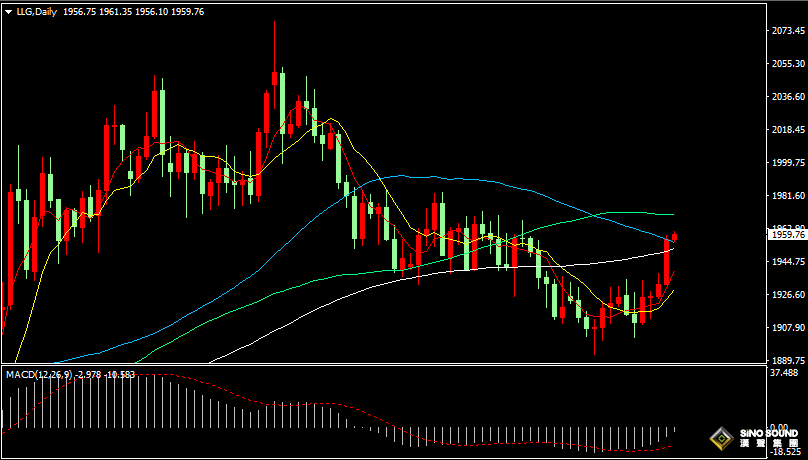
Task: Click the Sino Sound diamond logo icon
Action: (720, 438)
